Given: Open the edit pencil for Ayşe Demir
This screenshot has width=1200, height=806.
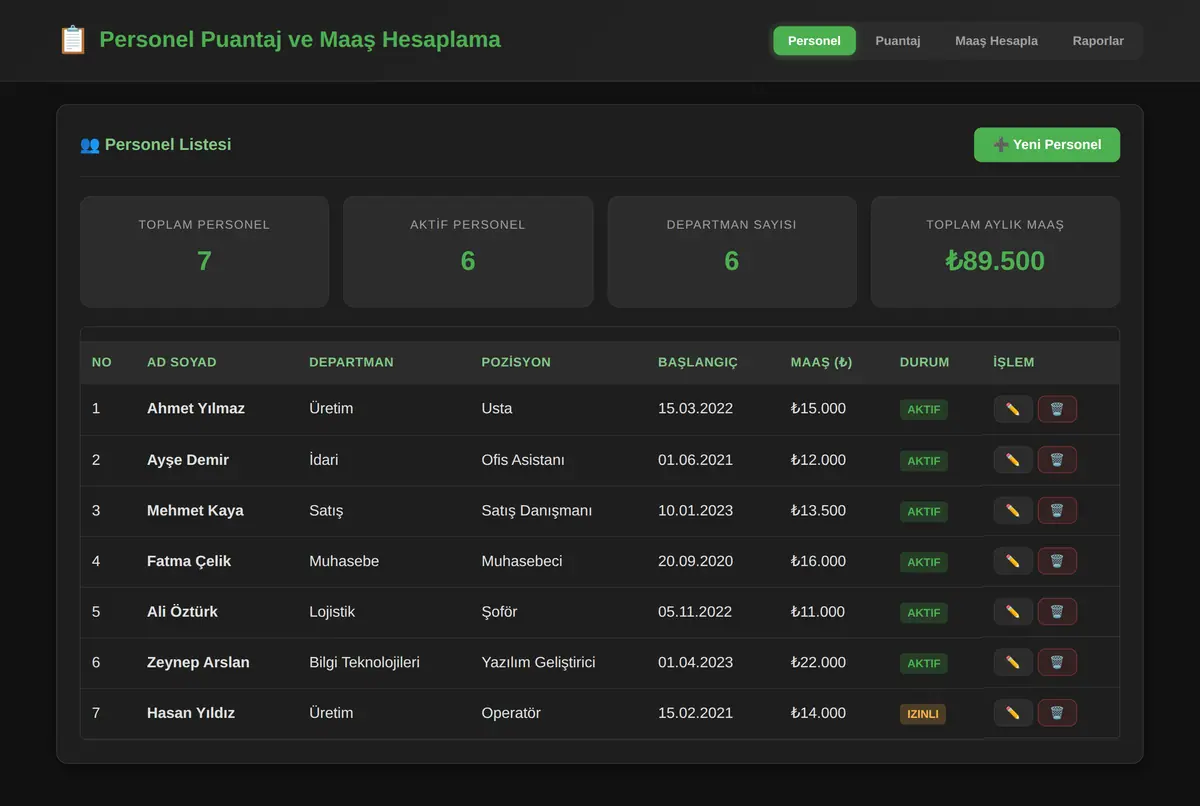Looking at the screenshot, I should 1013,460.
